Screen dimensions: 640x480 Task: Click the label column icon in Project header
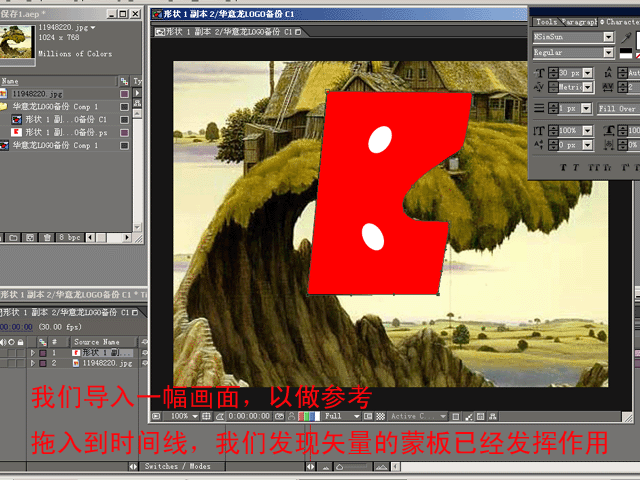click(124, 81)
